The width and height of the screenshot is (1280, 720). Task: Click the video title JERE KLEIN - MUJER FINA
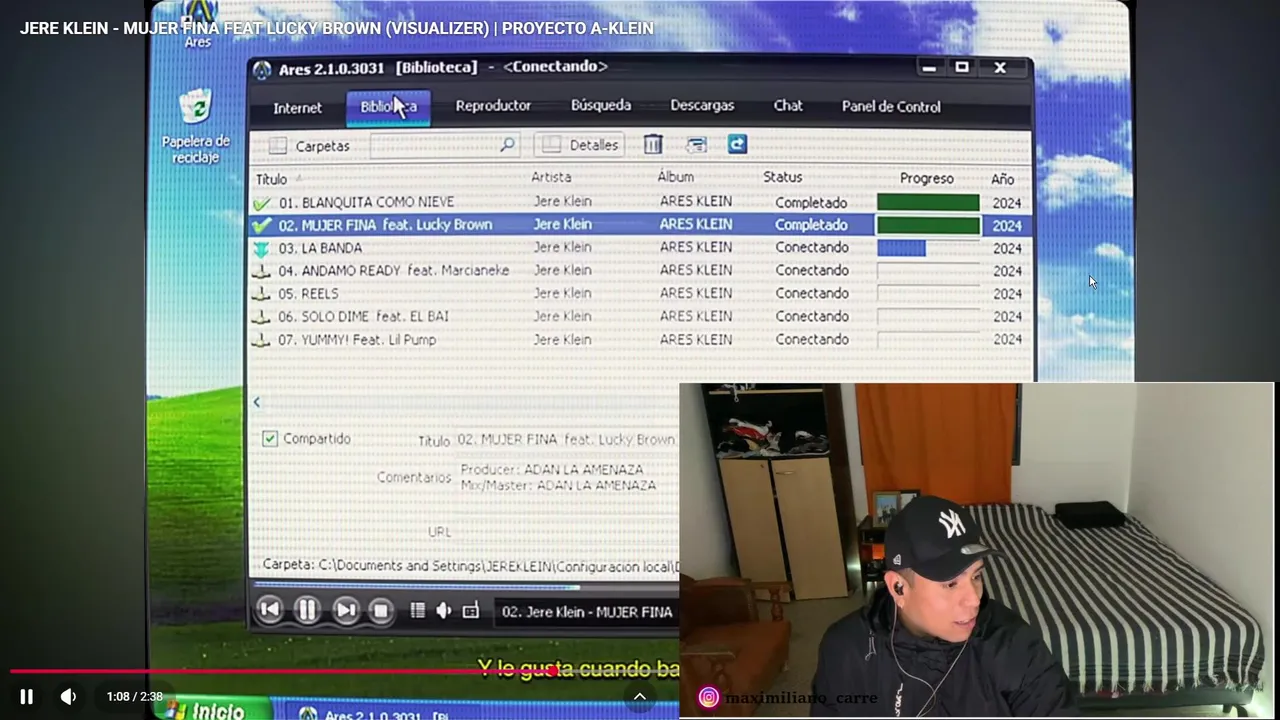click(x=336, y=28)
